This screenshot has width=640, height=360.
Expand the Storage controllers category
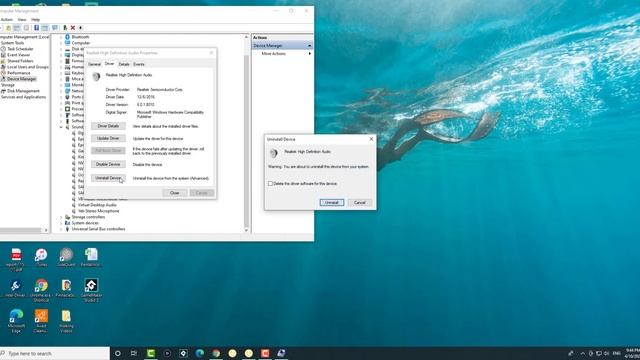click(x=61, y=217)
